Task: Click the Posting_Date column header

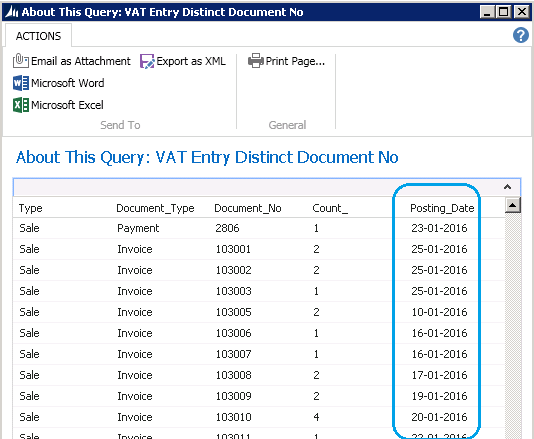Action: pos(442,208)
